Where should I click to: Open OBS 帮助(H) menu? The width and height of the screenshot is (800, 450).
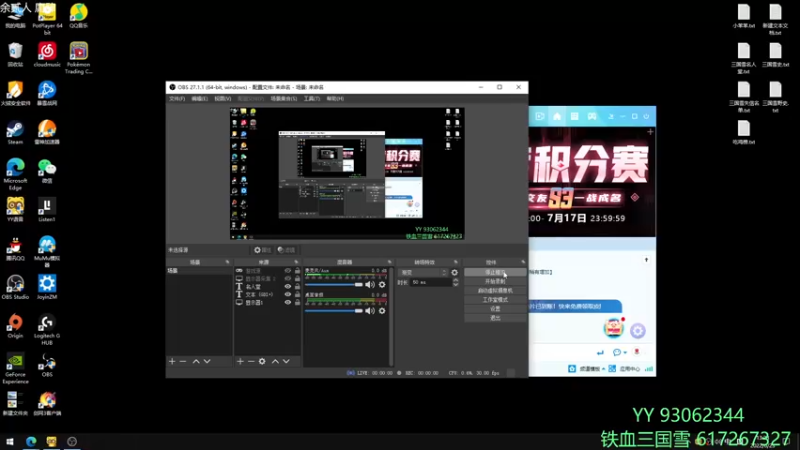tap(335, 98)
